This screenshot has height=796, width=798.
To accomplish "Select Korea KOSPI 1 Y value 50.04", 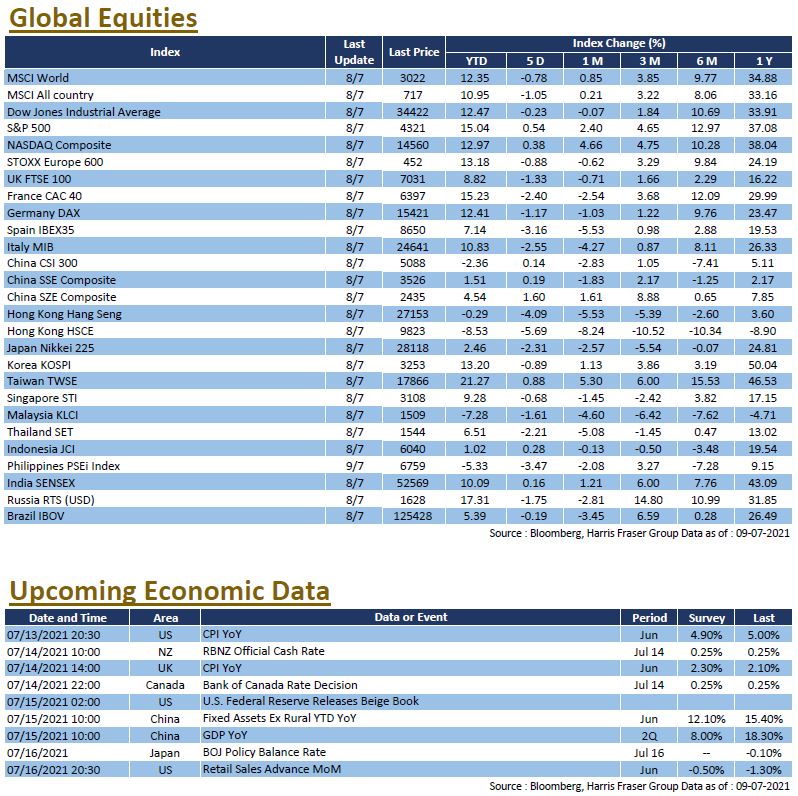I will click(x=762, y=365).
